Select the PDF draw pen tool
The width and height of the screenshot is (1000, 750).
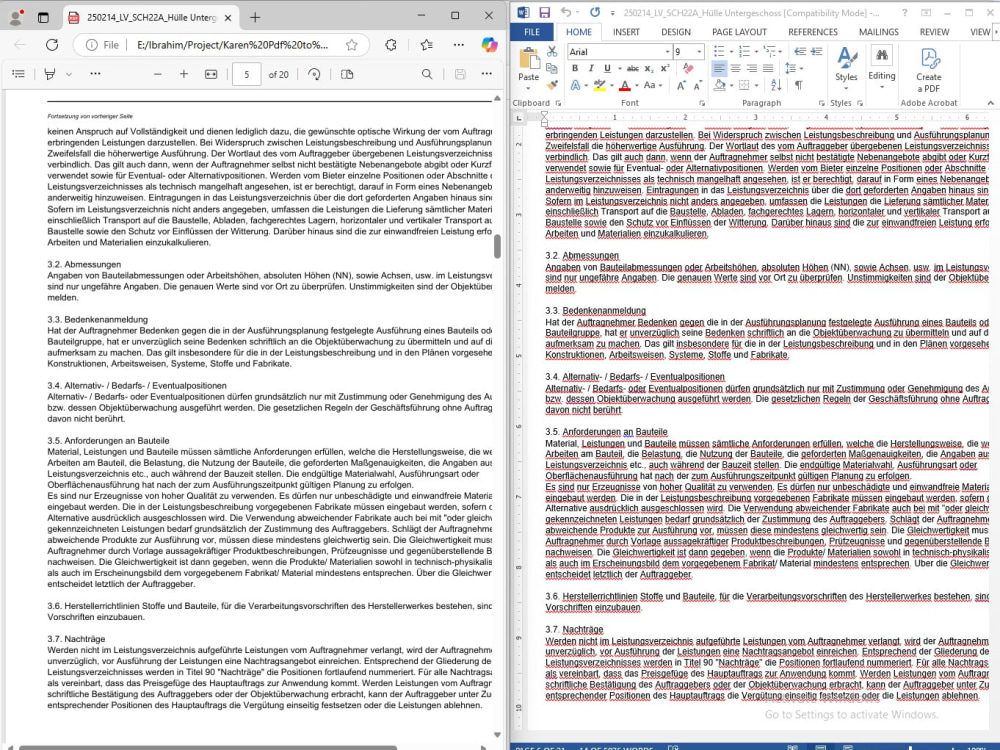pos(49,74)
